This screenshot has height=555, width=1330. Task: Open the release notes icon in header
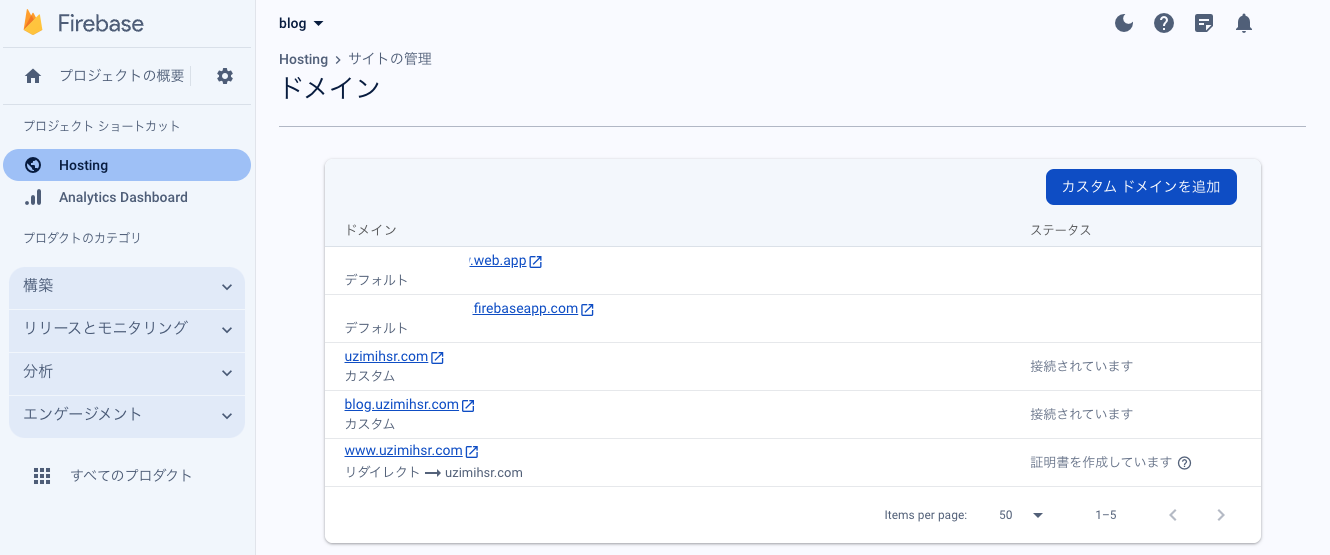pyautogui.click(x=1204, y=23)
